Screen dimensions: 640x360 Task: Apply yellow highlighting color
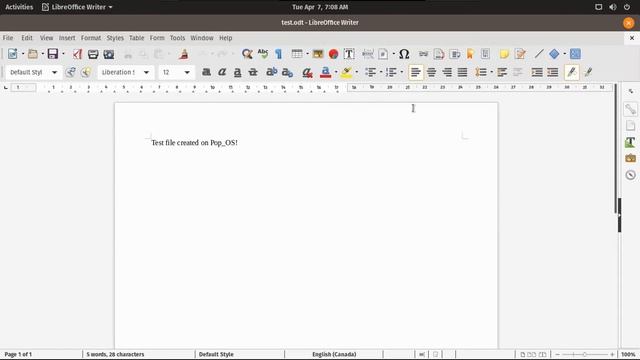(346, 72)
